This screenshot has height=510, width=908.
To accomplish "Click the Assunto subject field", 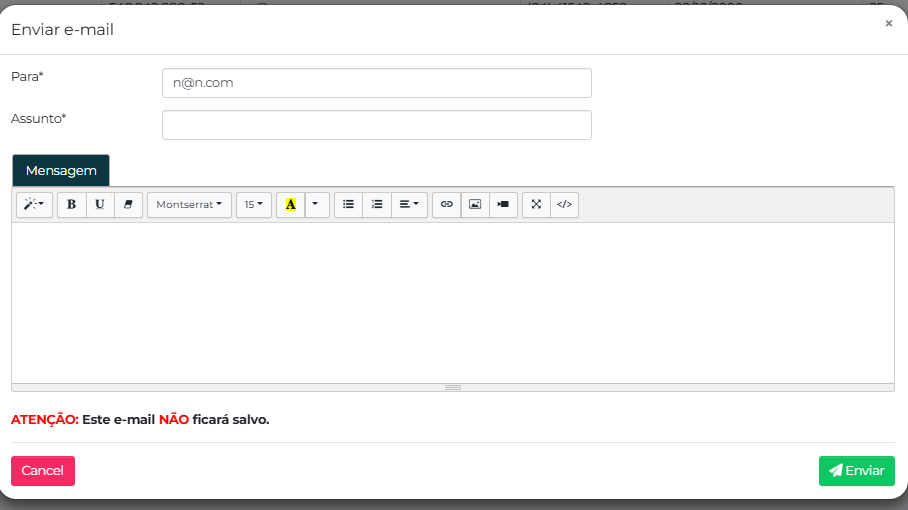I will coord(377,125).
